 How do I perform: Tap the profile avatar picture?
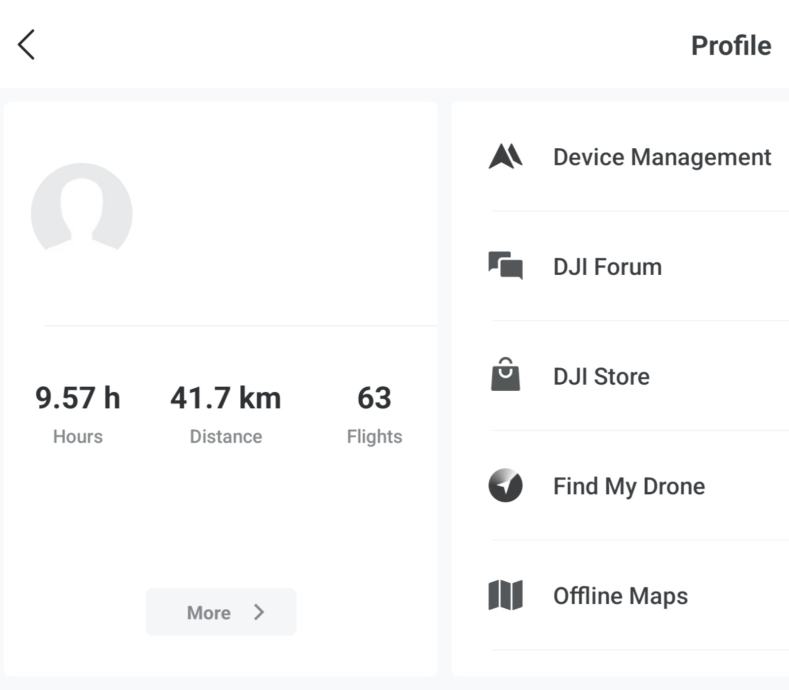coord(82,208)
